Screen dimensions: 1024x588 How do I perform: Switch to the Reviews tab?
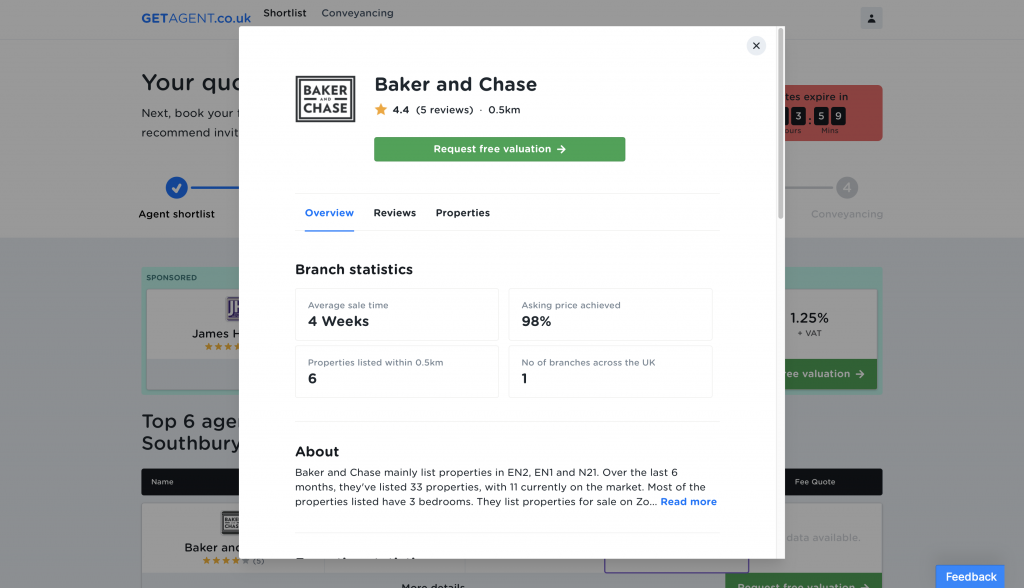(395, 213)
